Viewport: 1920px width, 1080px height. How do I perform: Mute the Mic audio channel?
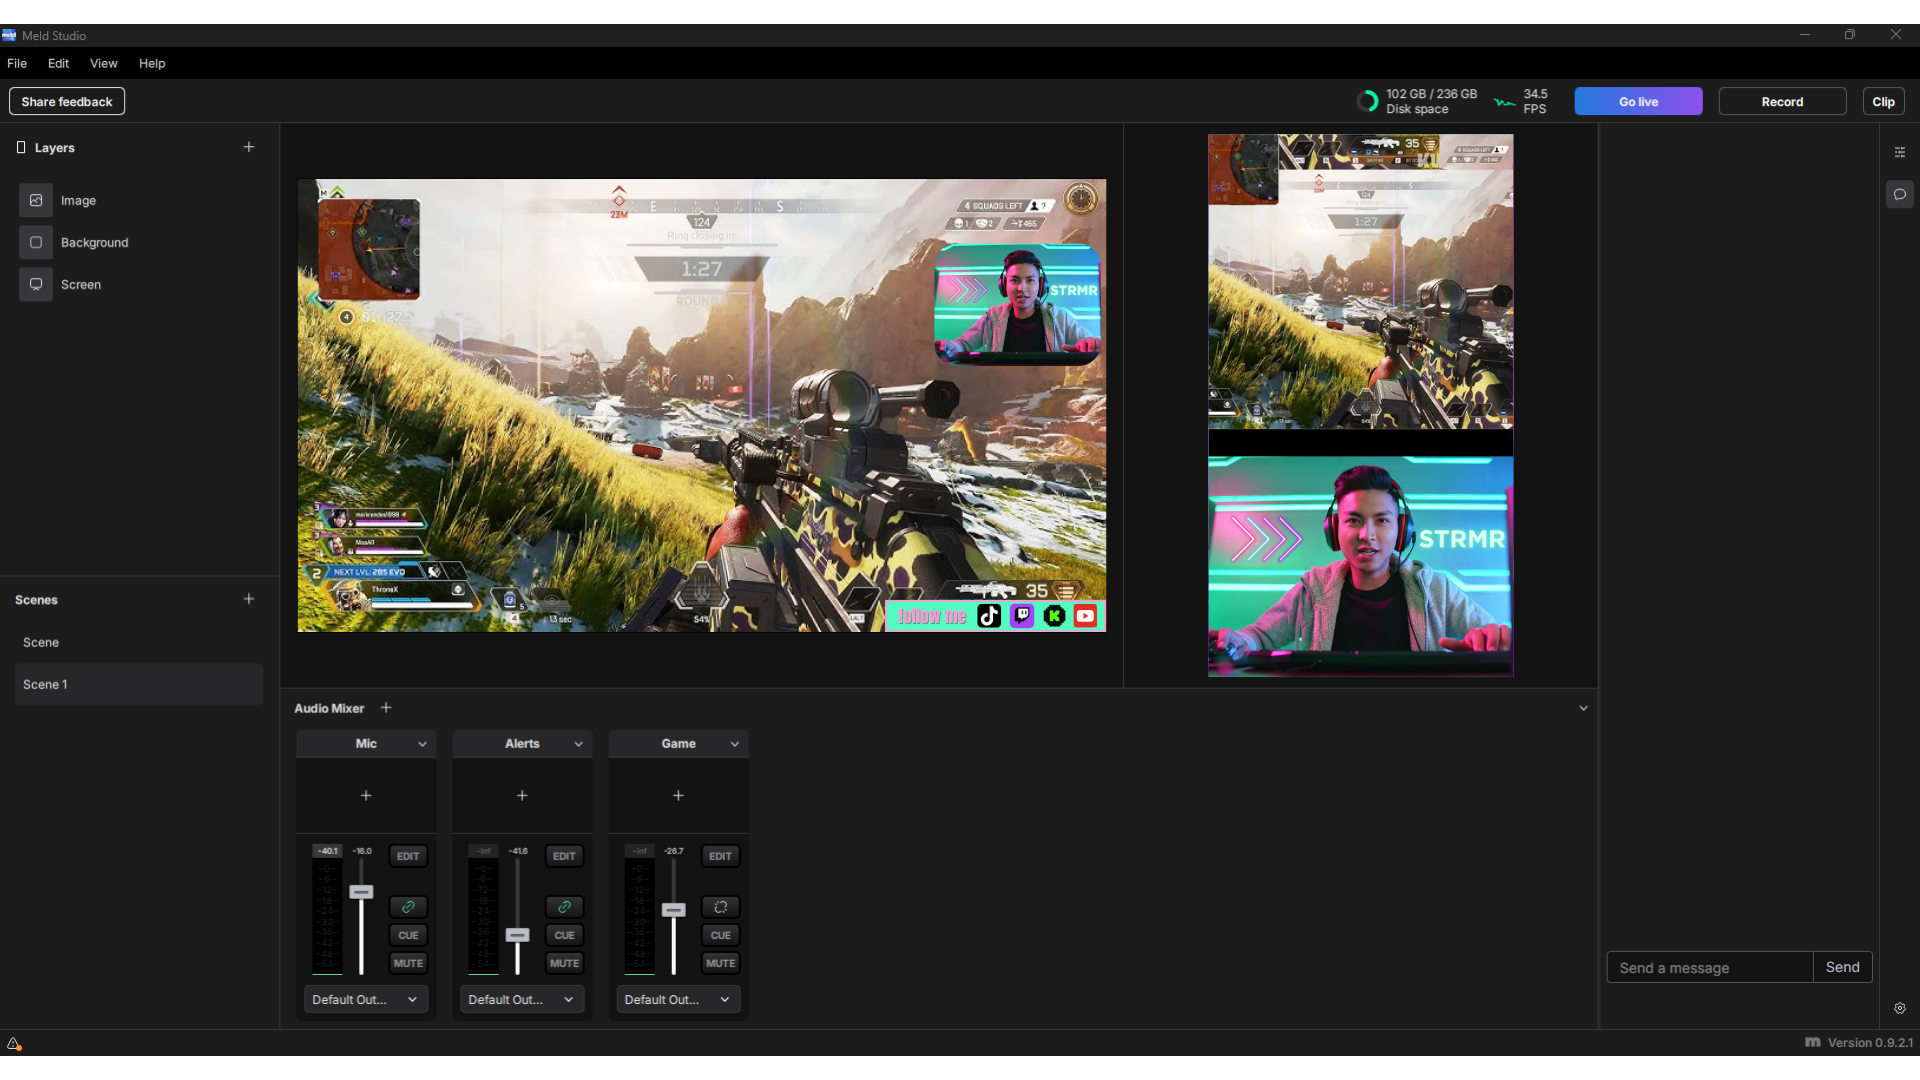pyautogui.click(x=408, y=962)
